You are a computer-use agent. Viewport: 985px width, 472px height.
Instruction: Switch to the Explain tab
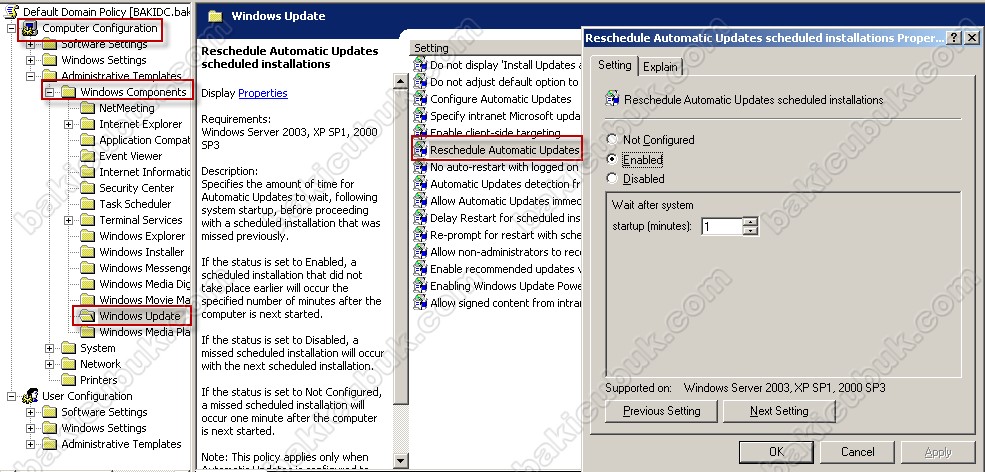660,67
